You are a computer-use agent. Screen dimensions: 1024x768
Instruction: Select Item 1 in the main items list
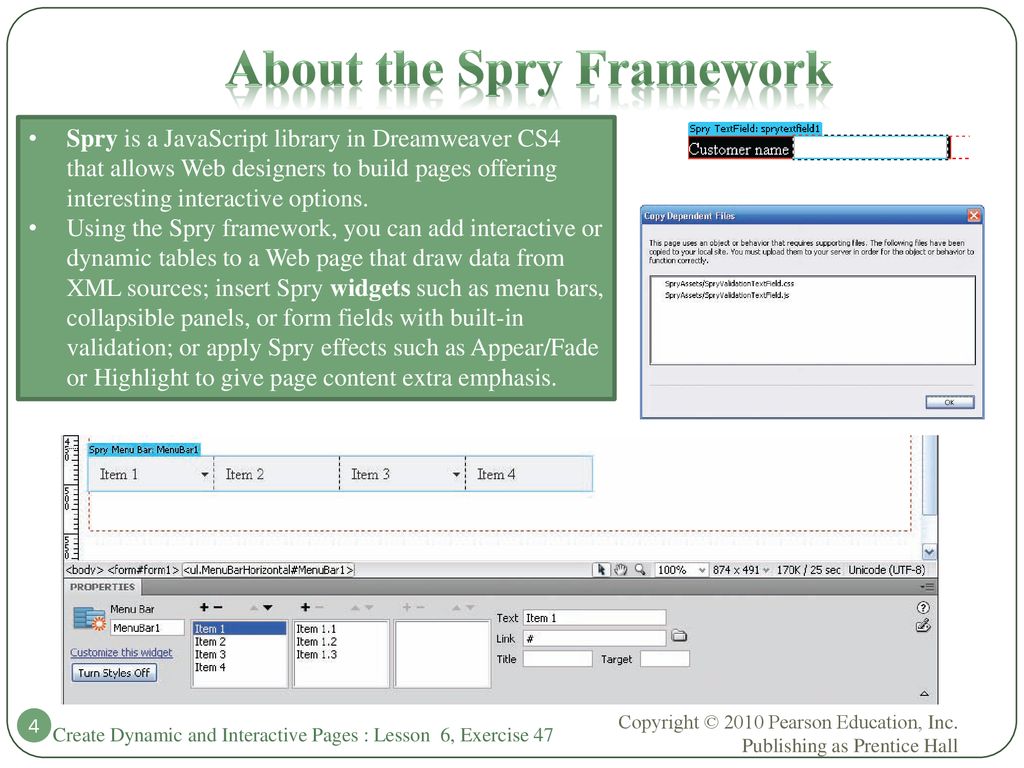tap(240, 629)
